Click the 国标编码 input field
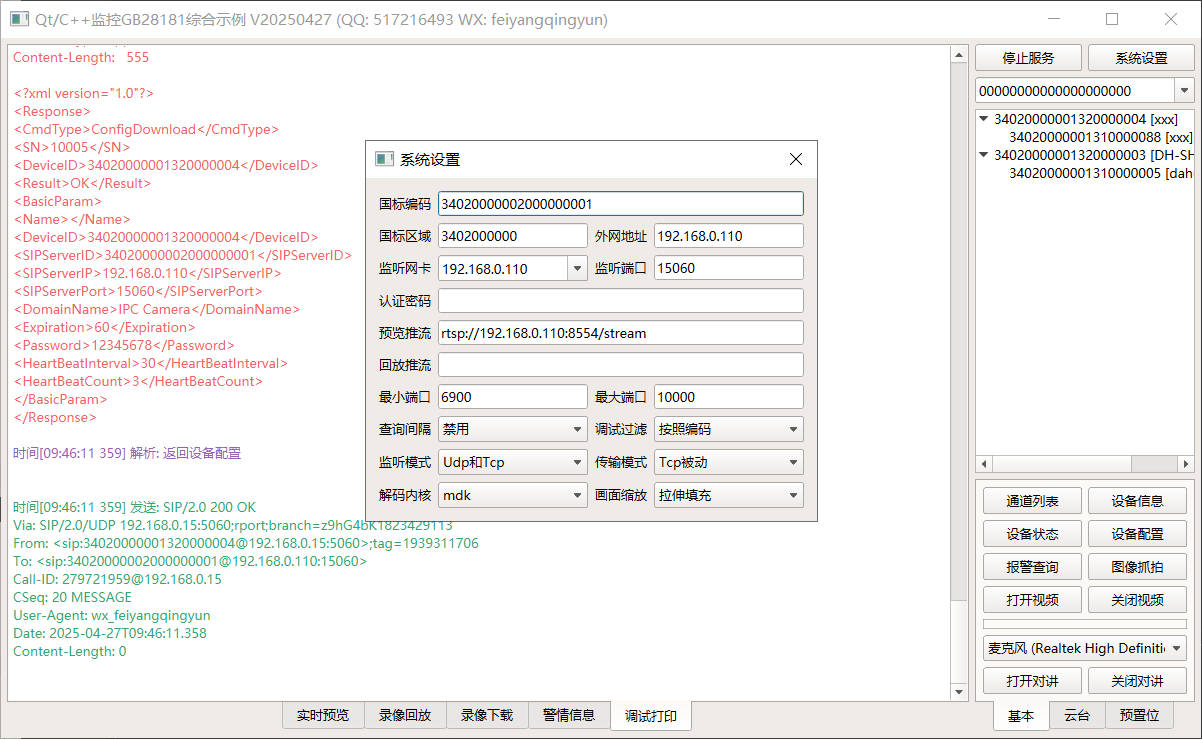 [x=620, y=204]
